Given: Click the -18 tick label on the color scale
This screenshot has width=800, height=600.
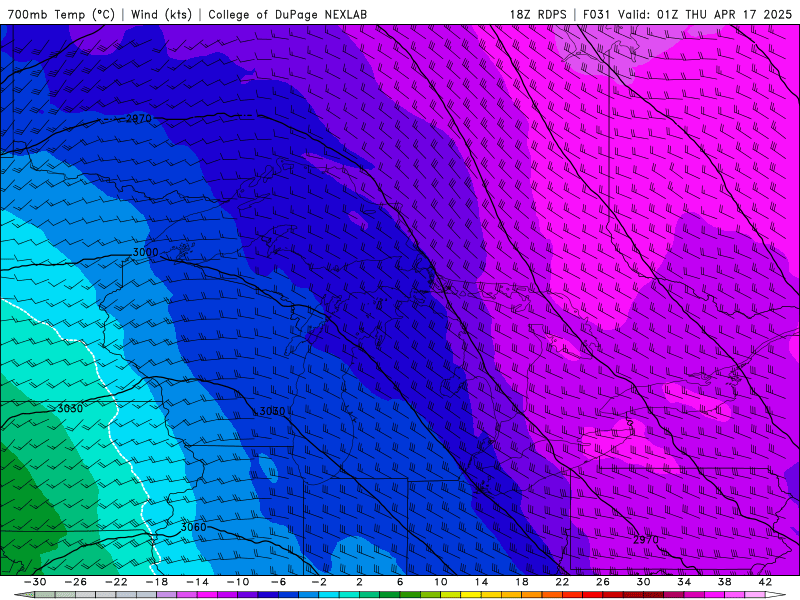Looking at the screenshot, I should (157, 582).
